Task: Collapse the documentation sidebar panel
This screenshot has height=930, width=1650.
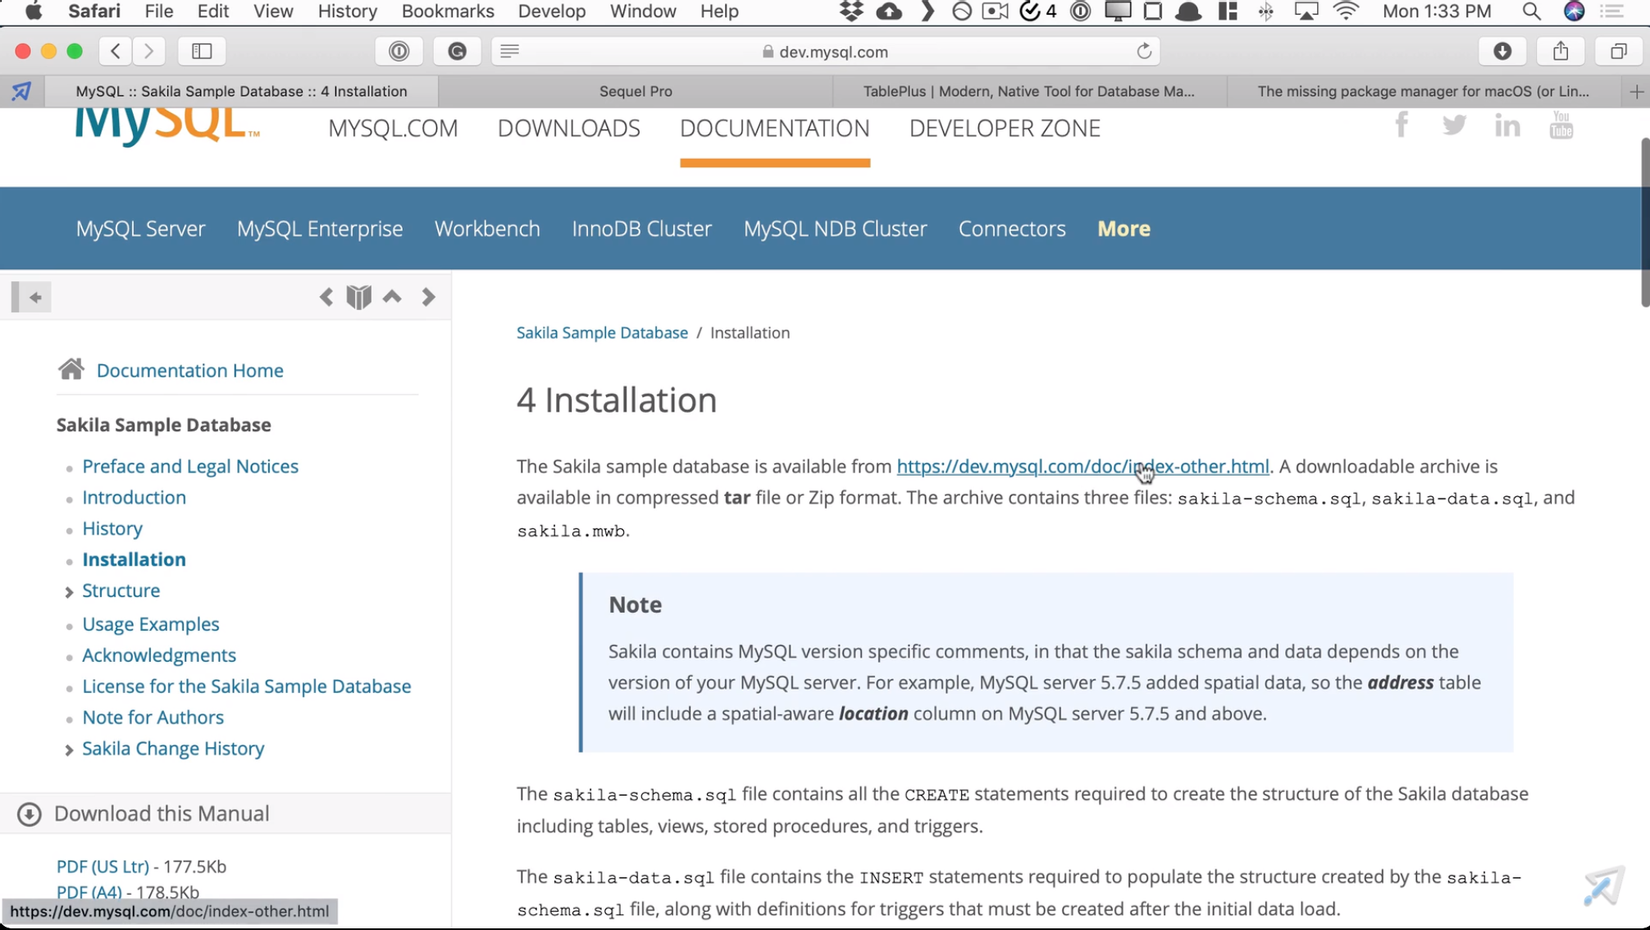Action: coord(31,297)
